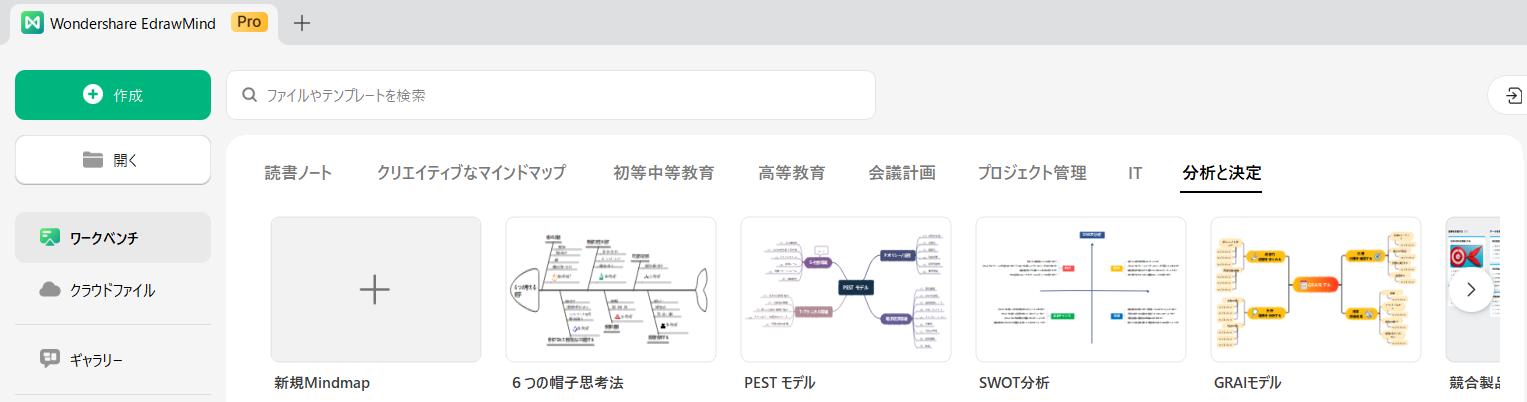This screenshot has width=1527, height=402.
Task: Click the 開く open button
Action: tap(113, 160)
